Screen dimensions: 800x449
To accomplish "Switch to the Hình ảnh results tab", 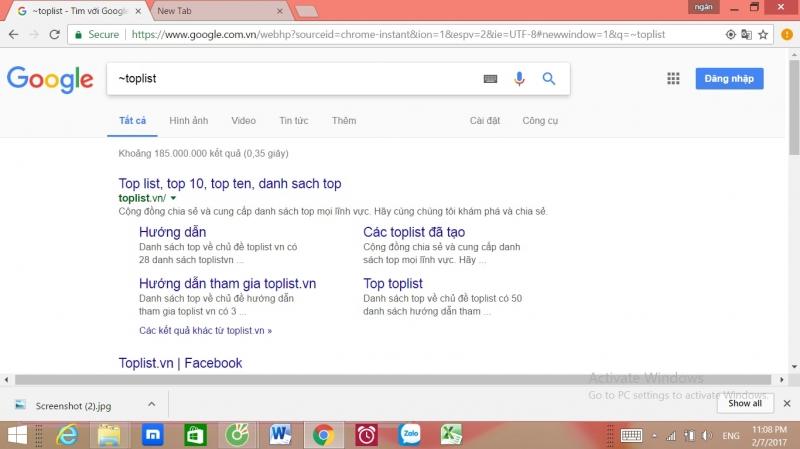I will [188, 121].
